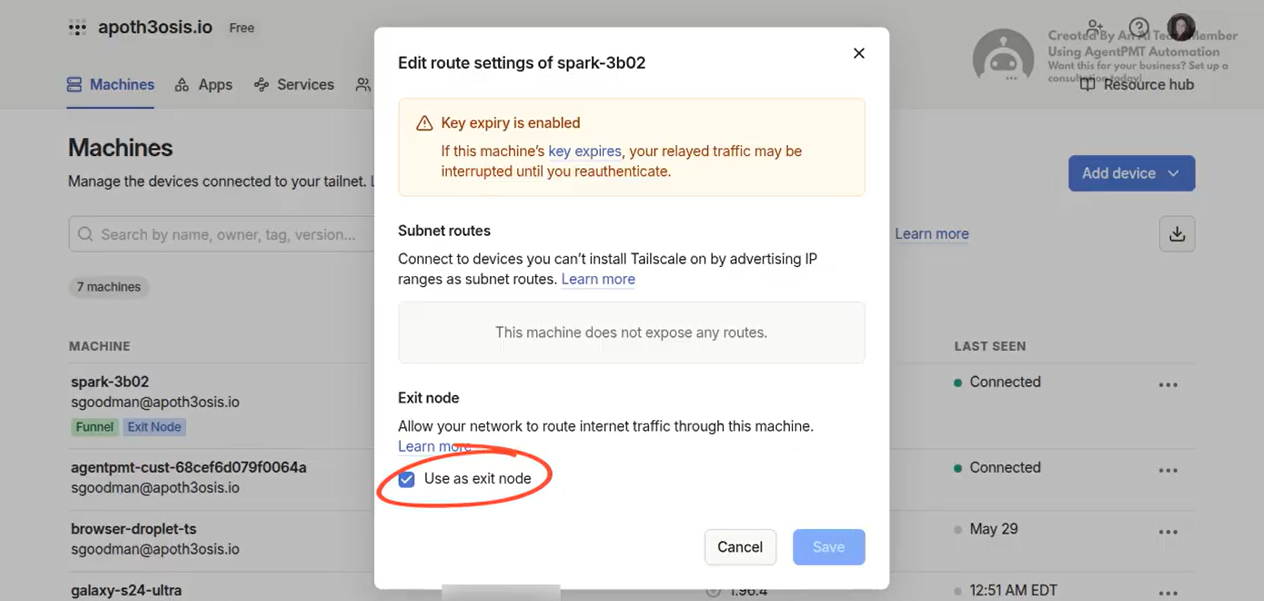This screenshot has width=1264, height=601.
Task: Open Learn more link under Exit node
Action: (x=434, y=446)
